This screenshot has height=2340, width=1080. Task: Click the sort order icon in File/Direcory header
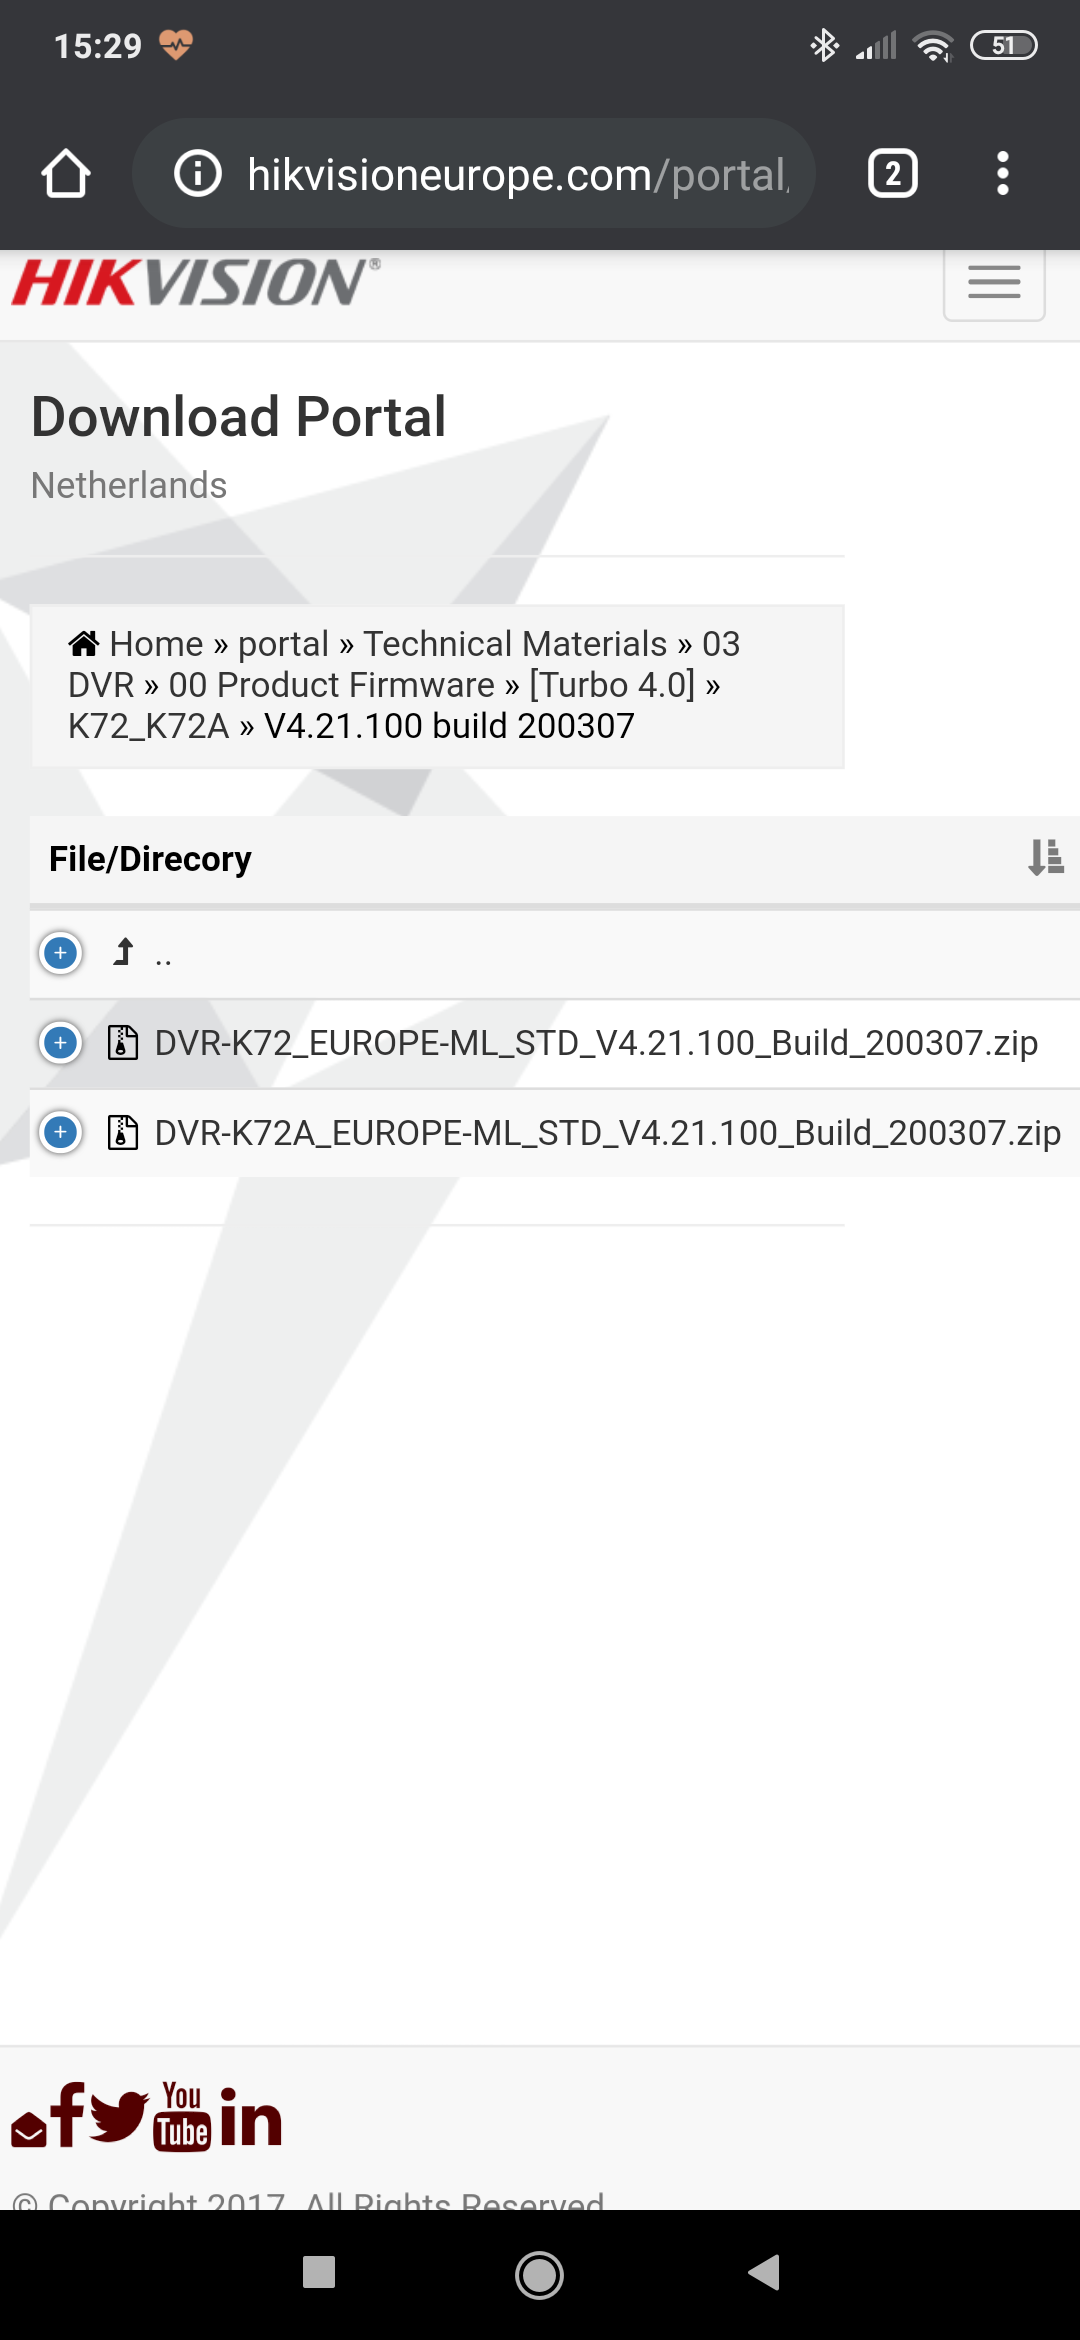pyautogui.click(x=1044, y=858)
